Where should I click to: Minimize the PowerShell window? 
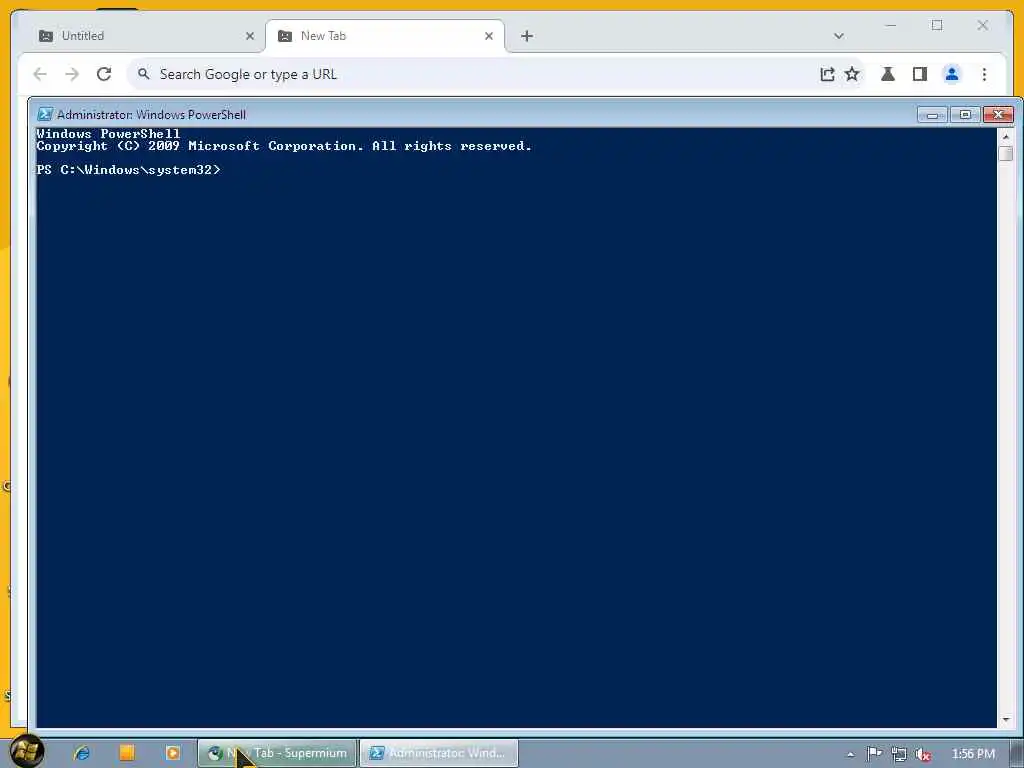point(932,115)
